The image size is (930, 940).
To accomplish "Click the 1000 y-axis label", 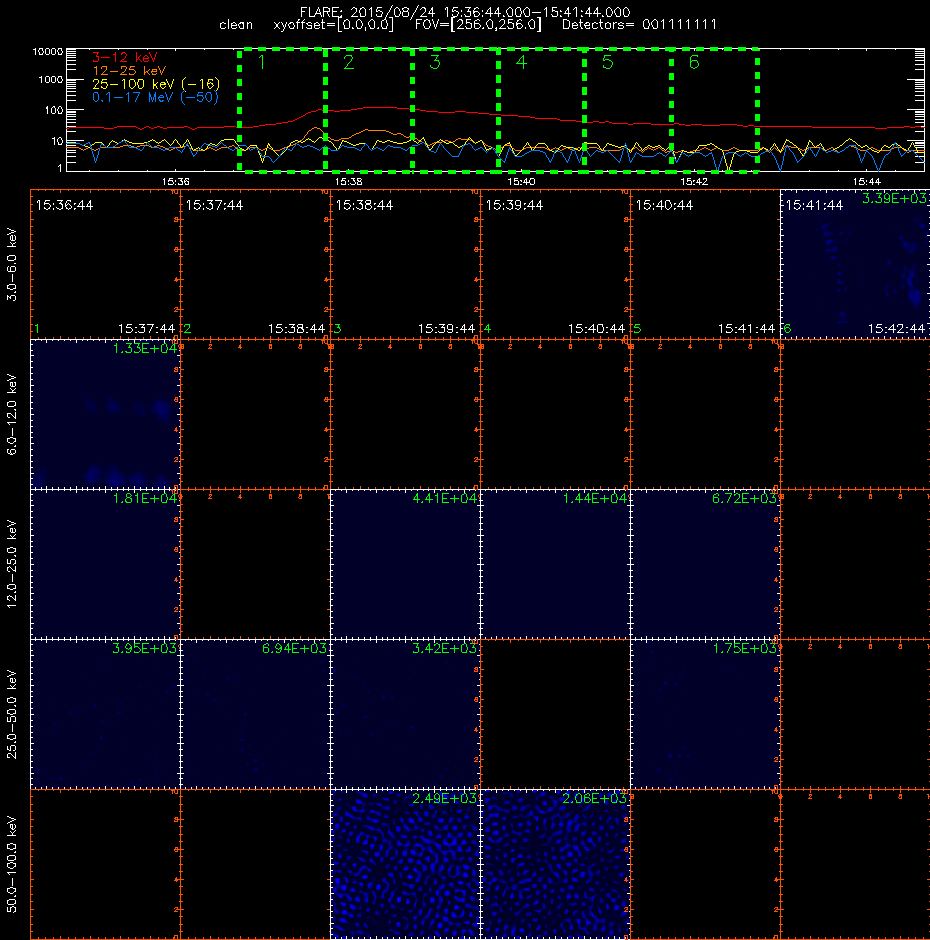I will click(x=50, y=80).
